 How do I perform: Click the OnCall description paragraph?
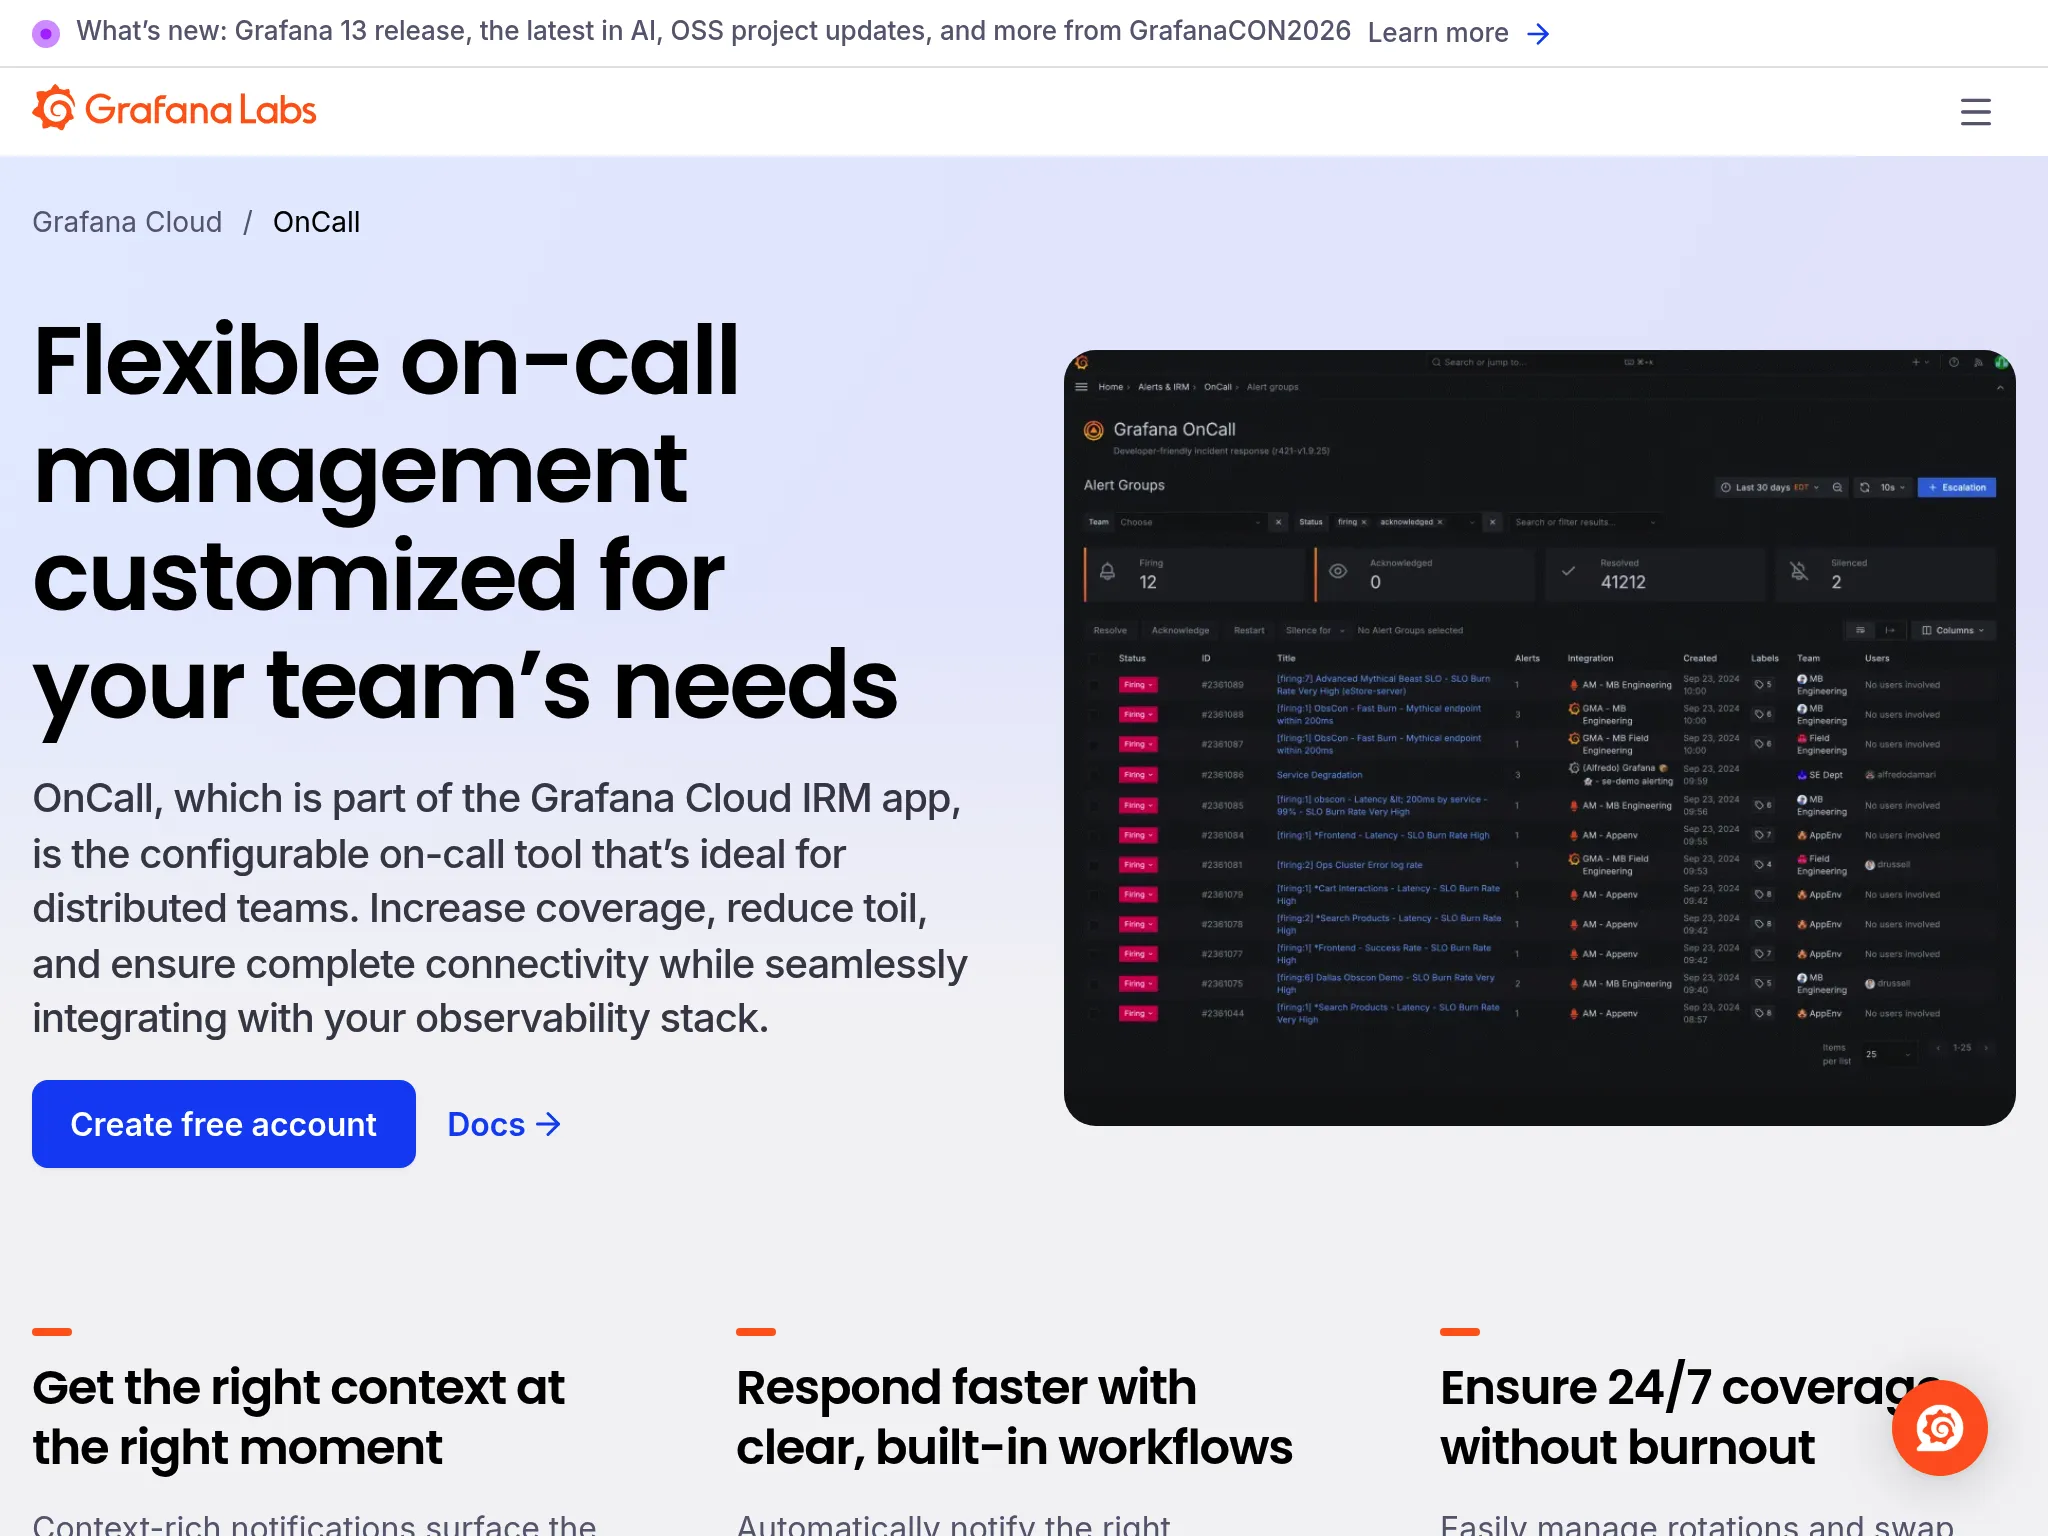pyautogui.click(x=500, y=909)
